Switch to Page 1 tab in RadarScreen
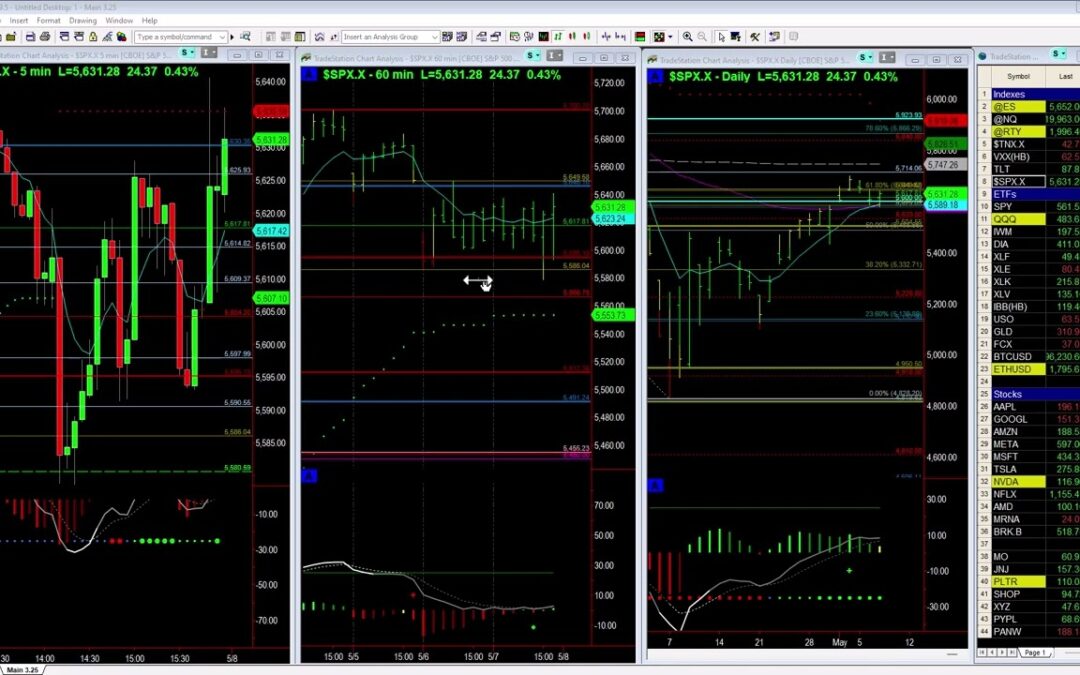Screen dimensions: 1080x675 tap(1035, 652)
